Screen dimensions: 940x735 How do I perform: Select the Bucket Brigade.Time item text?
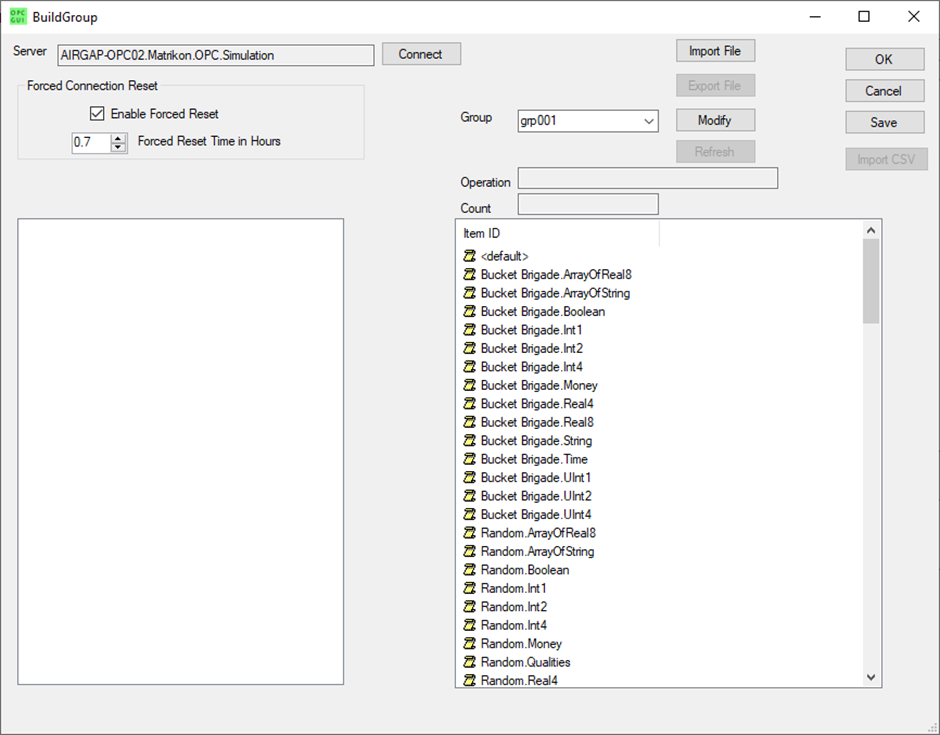(x=534, y=459)
